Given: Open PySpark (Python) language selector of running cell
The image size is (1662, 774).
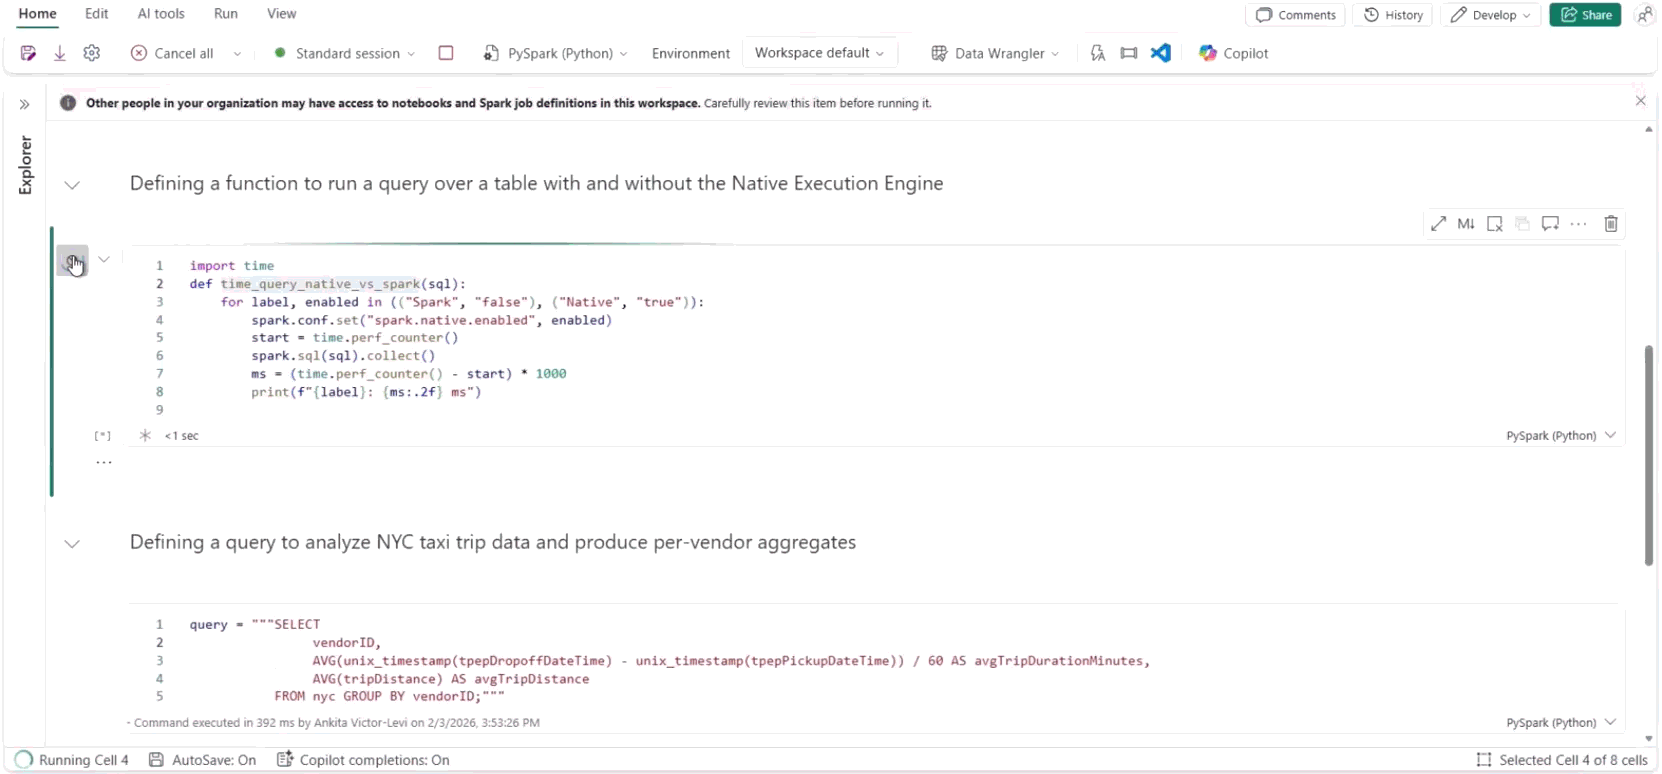Looking at the screenshot, I should pos(1561,436).
